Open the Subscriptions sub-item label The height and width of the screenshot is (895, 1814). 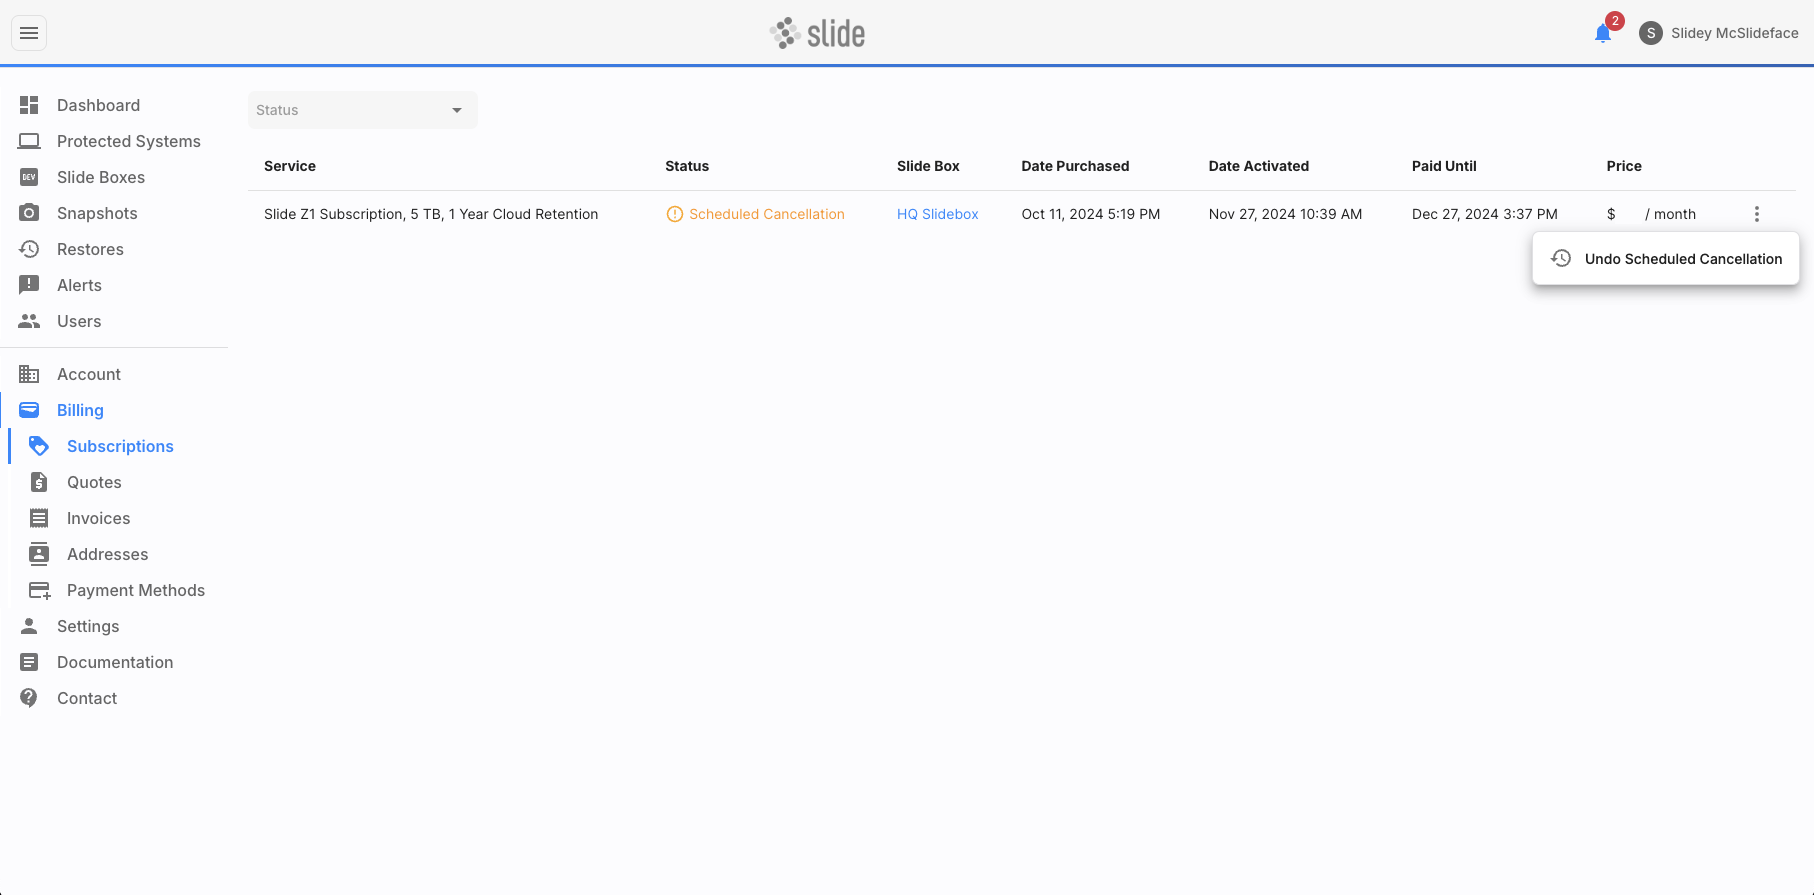point(120,446)
